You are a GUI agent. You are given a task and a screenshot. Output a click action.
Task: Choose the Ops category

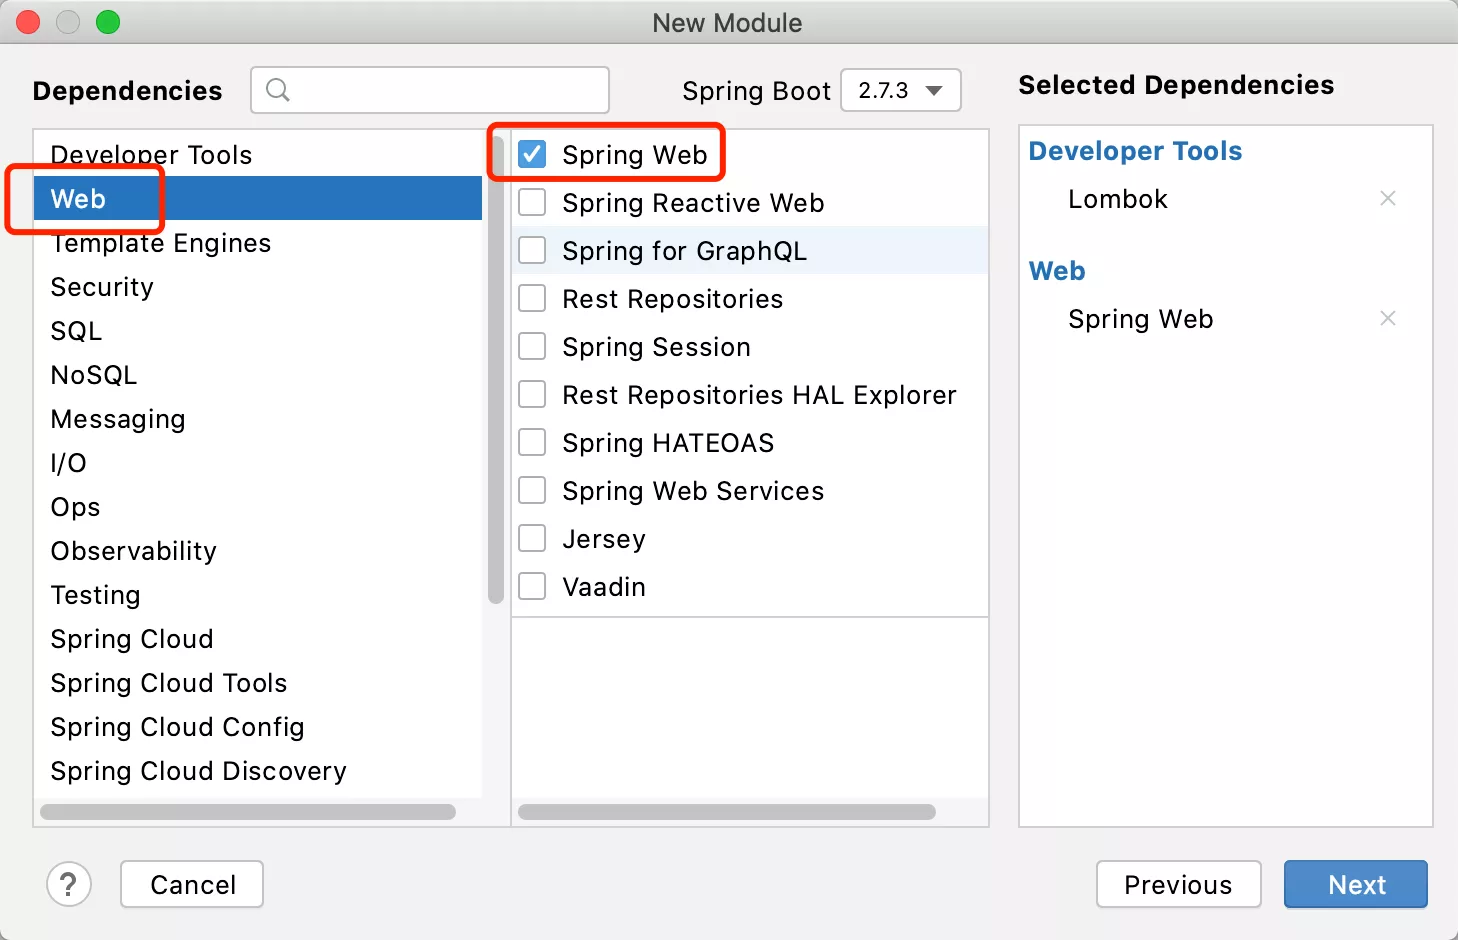[x=258, y=507]
